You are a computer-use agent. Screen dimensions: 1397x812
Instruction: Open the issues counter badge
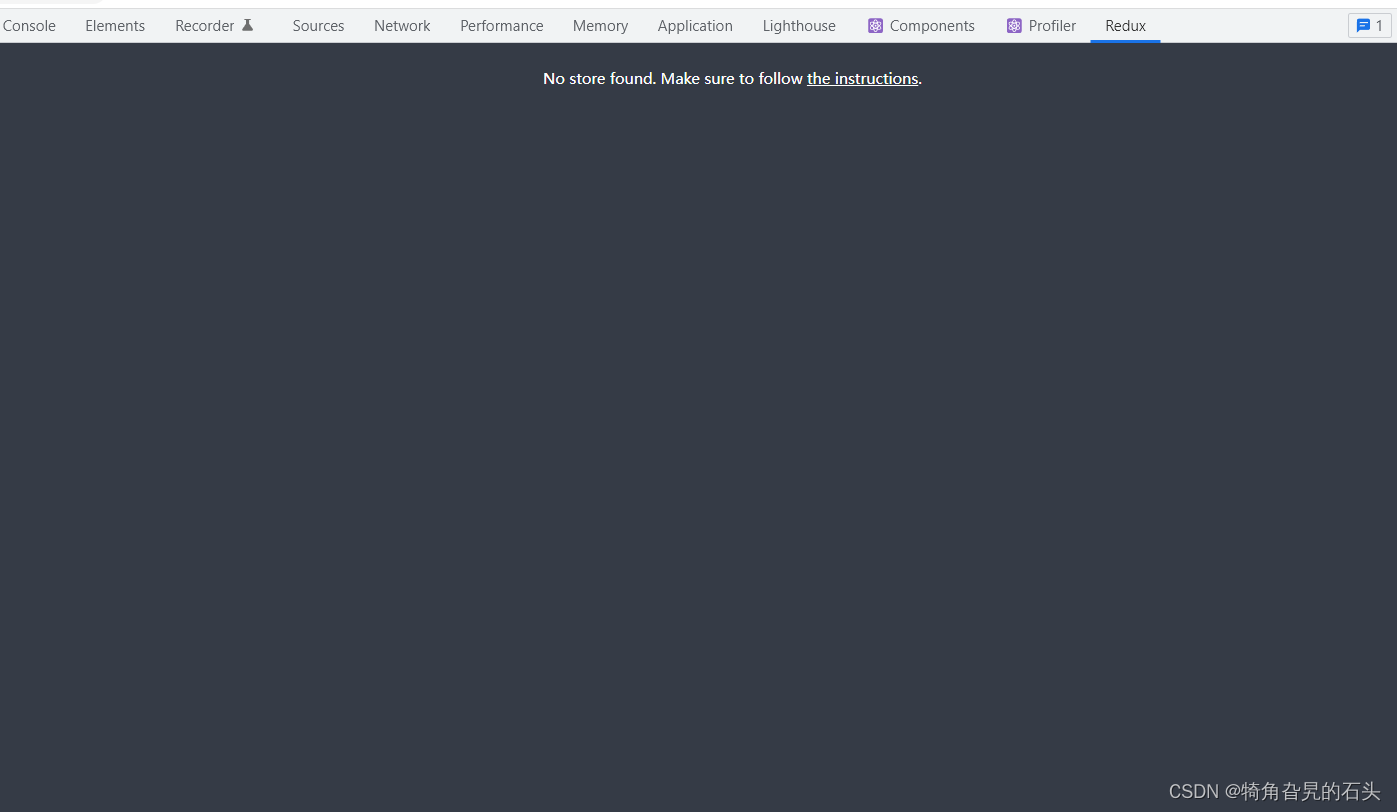1369,26
